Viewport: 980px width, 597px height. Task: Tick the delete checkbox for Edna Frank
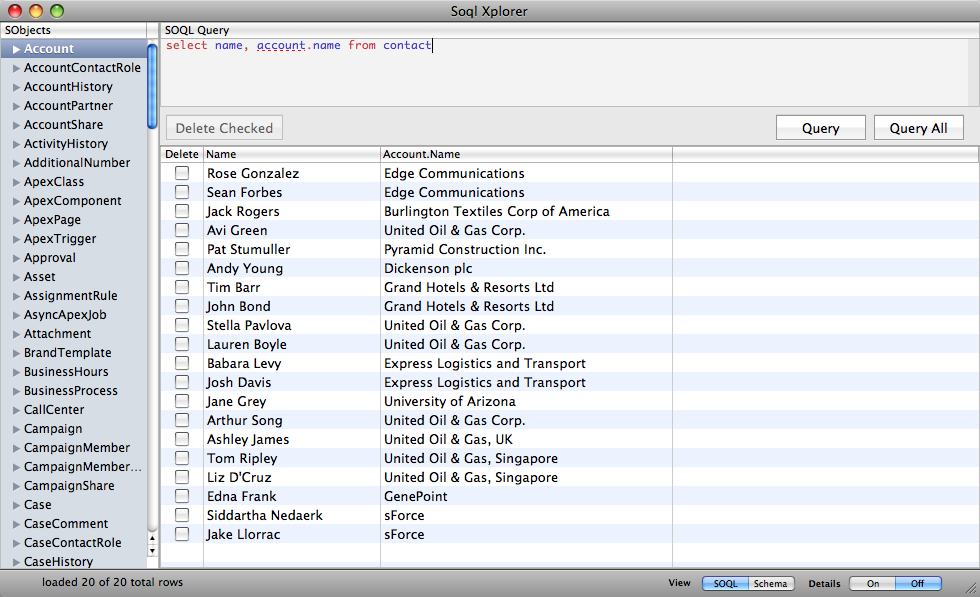click(x=182, y=496)
